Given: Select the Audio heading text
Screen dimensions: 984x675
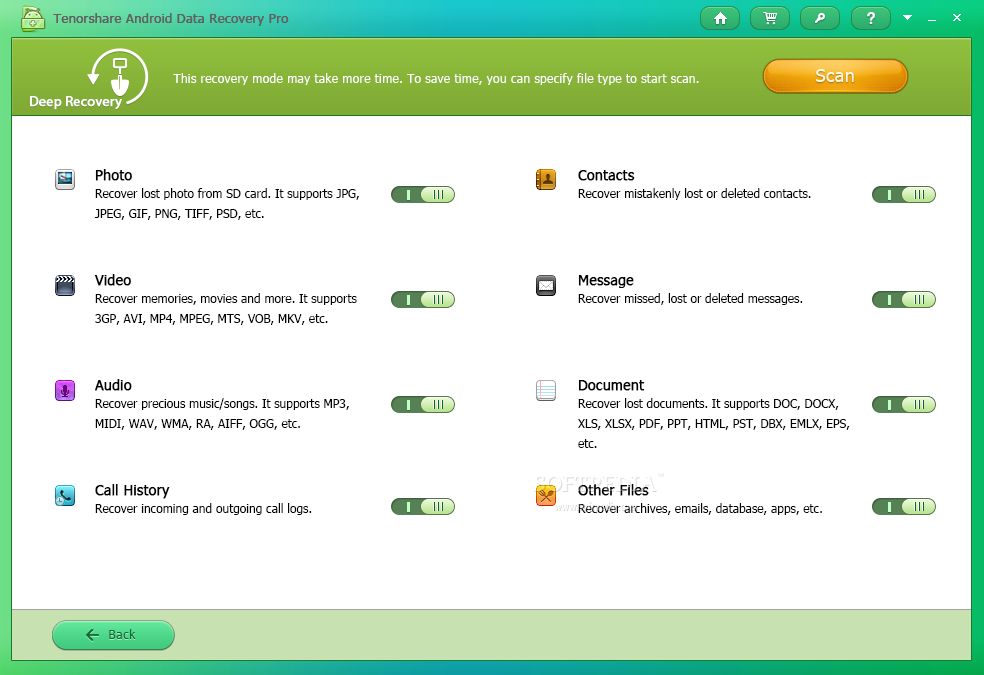Looking at the screenshot, I should click(113, 385).
